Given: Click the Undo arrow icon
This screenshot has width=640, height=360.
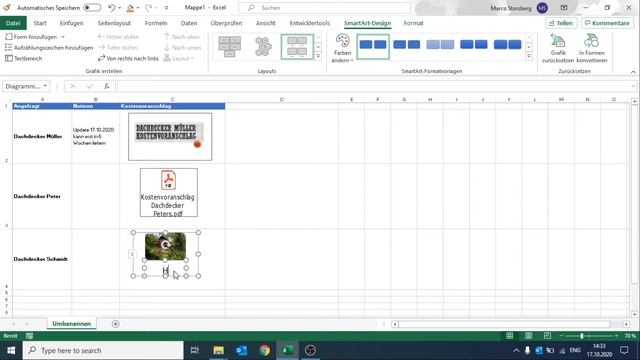Looking at the screenshot, I should pos(111,8).
